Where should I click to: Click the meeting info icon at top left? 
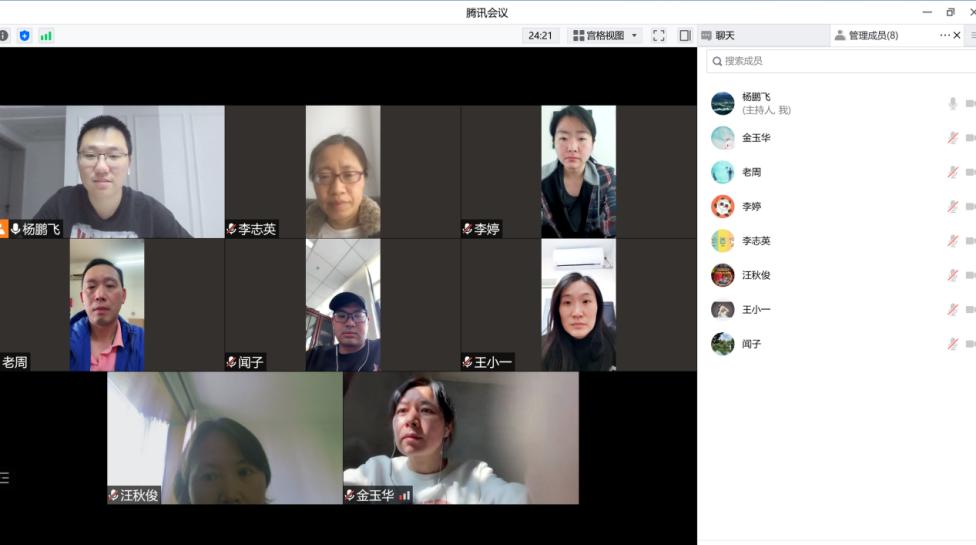pyautogui.click(x=4, y=36)
